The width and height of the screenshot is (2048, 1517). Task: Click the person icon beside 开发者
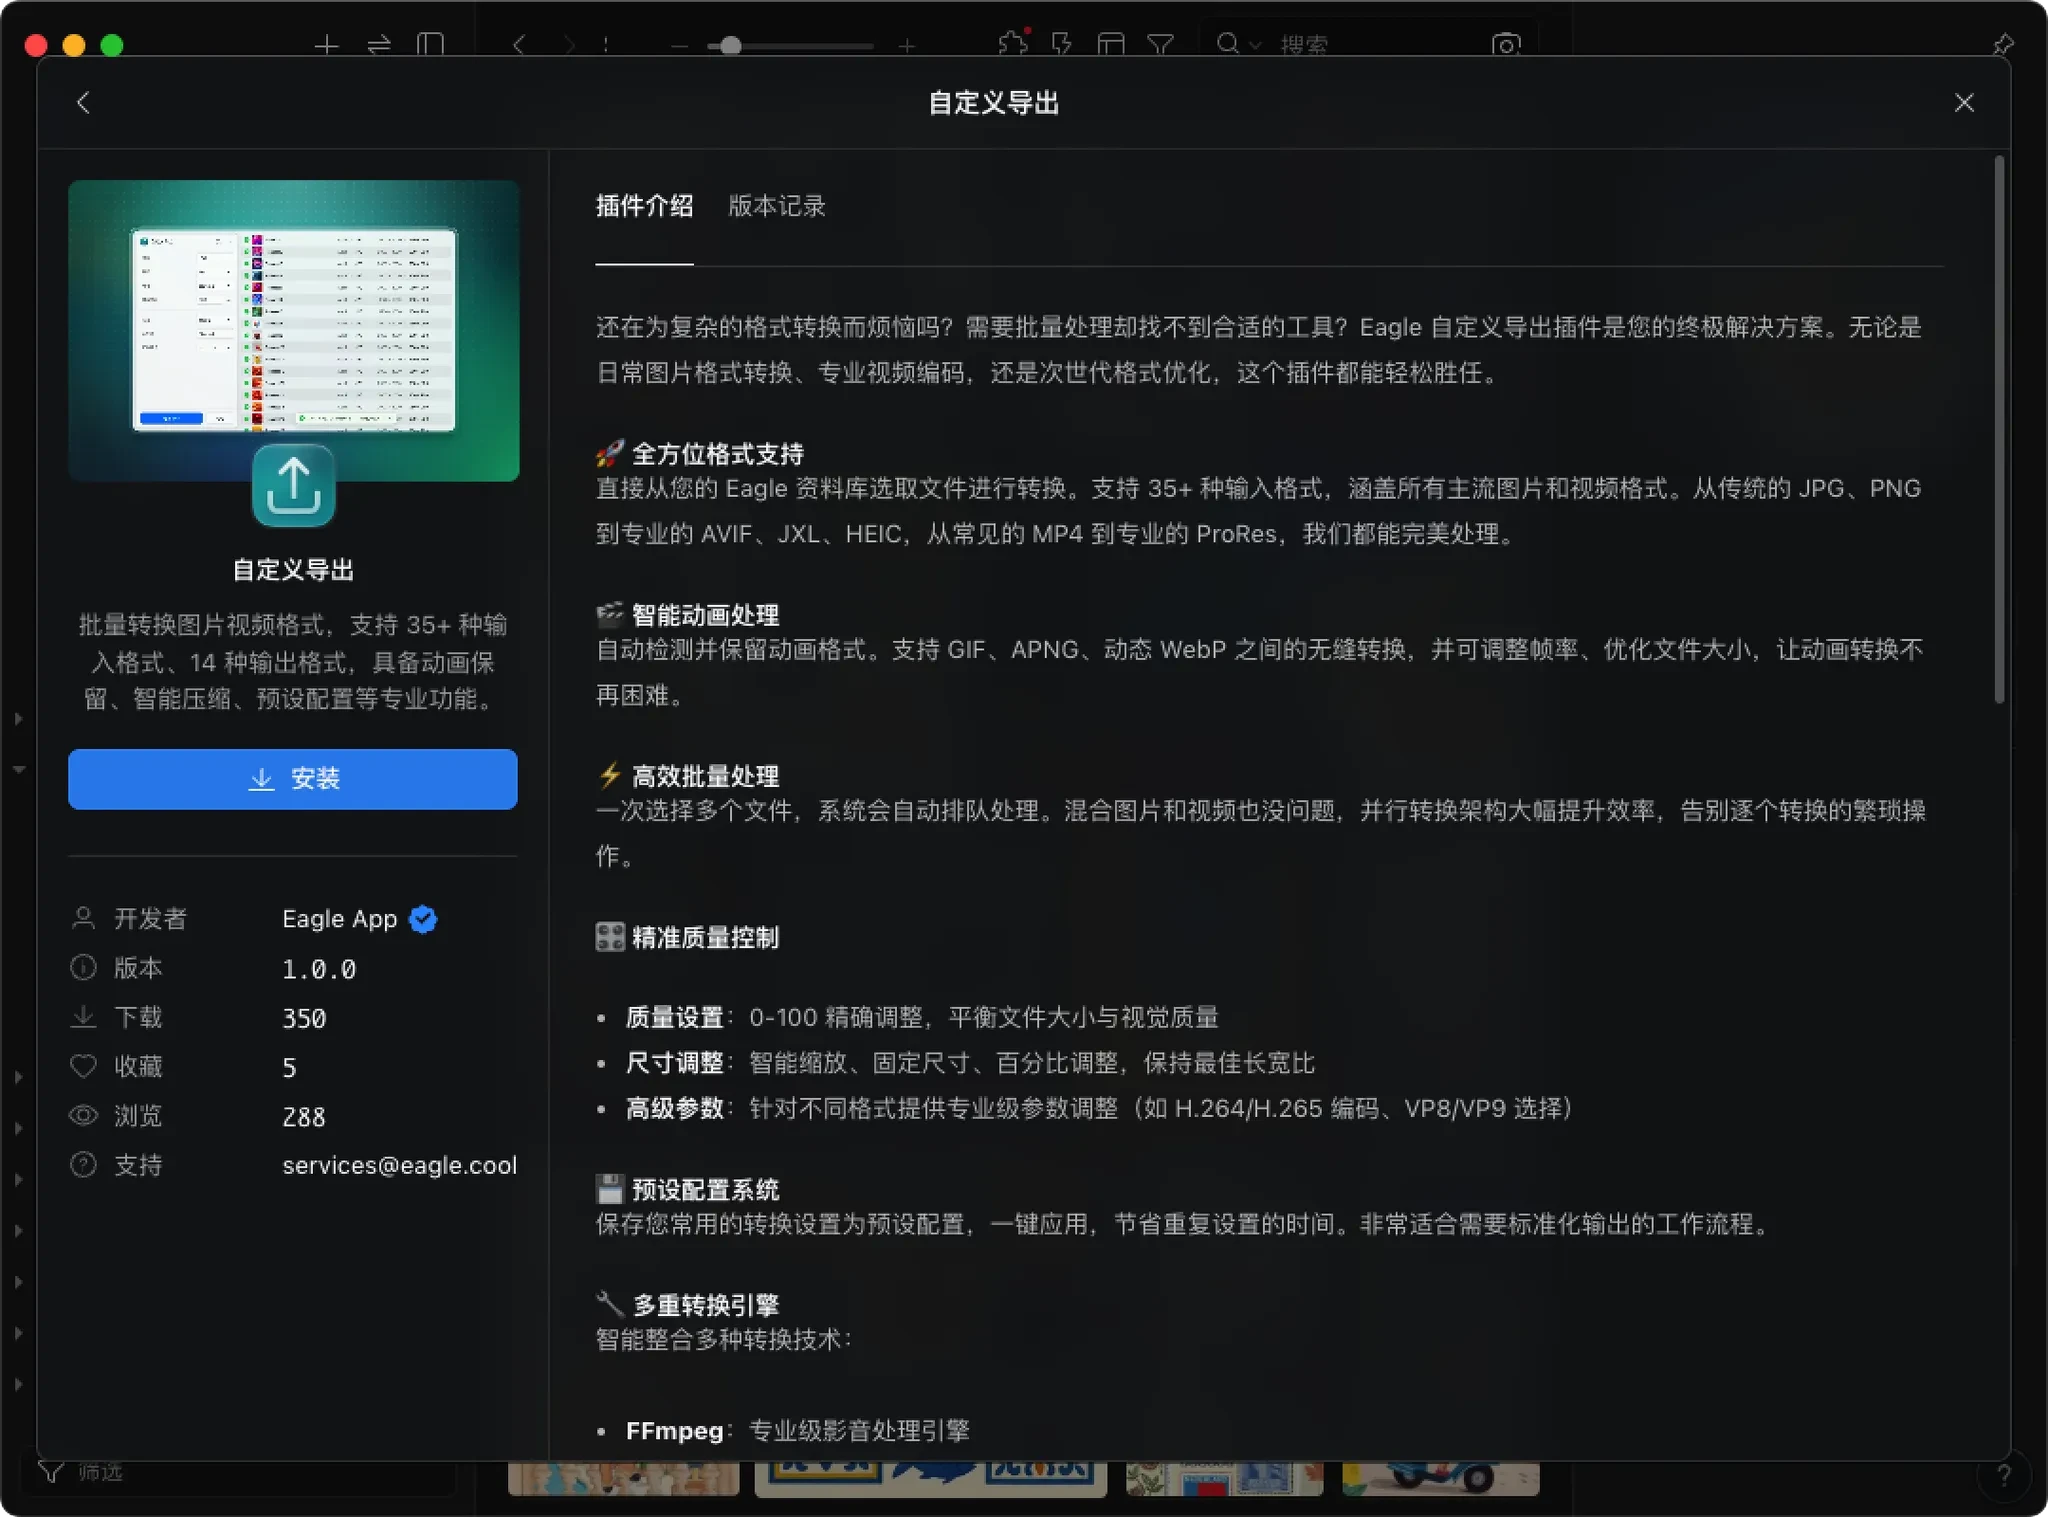pos(84,918)
